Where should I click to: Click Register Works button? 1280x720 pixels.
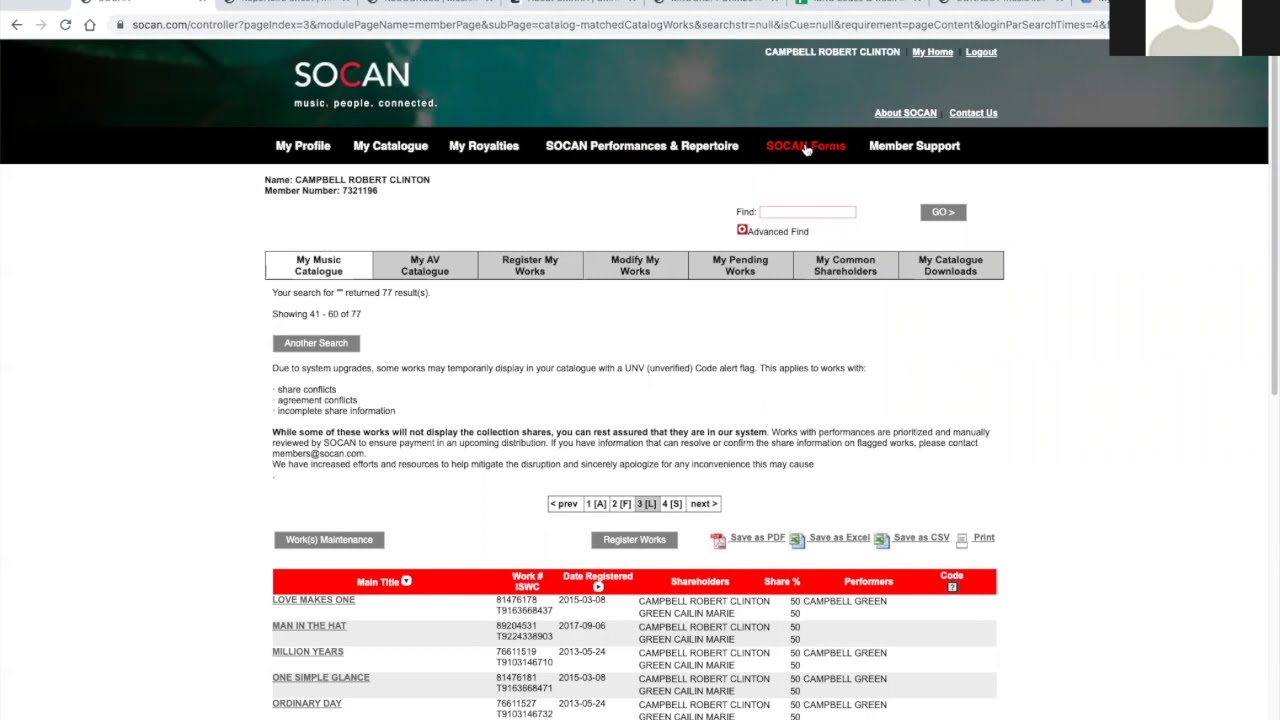click(634, 540)
